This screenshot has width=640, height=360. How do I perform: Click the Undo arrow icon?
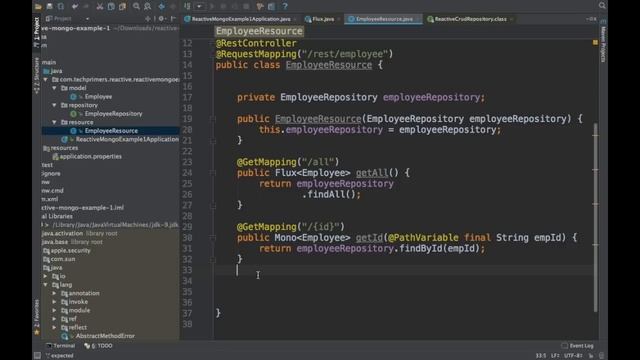(x=74, y=6)
